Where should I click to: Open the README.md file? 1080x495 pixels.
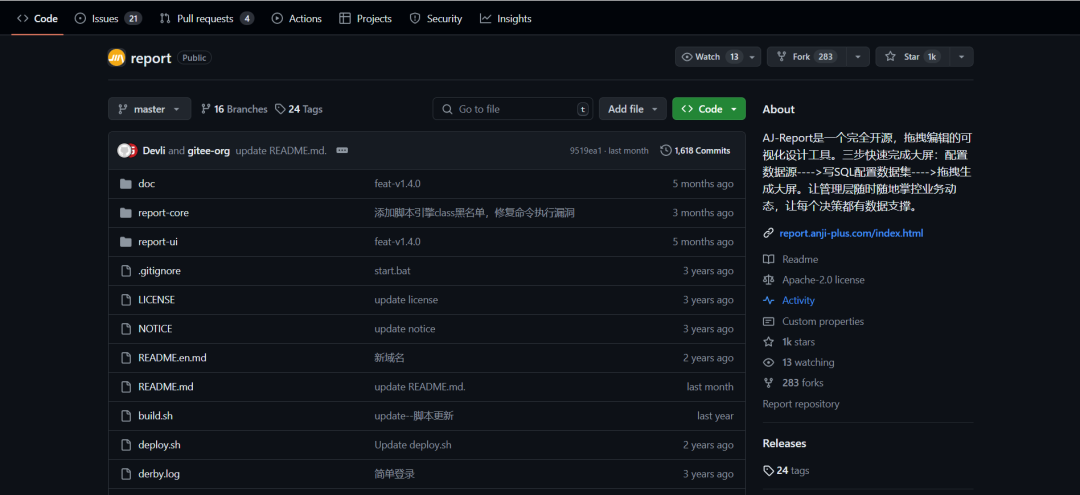[166, 386]
